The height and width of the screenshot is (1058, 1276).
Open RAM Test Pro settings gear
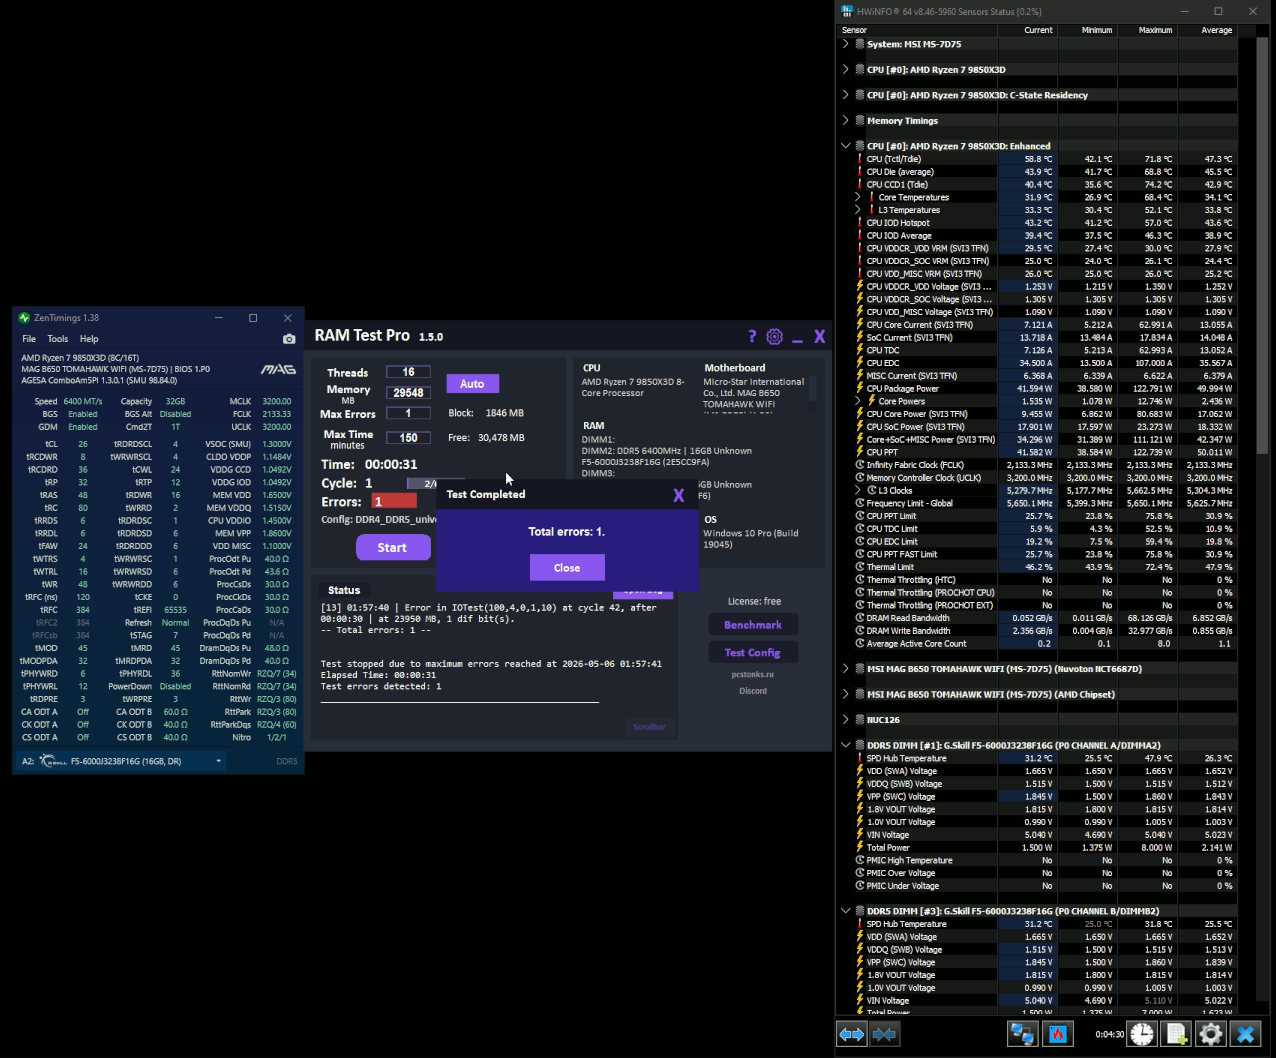(x=774, y=337)
